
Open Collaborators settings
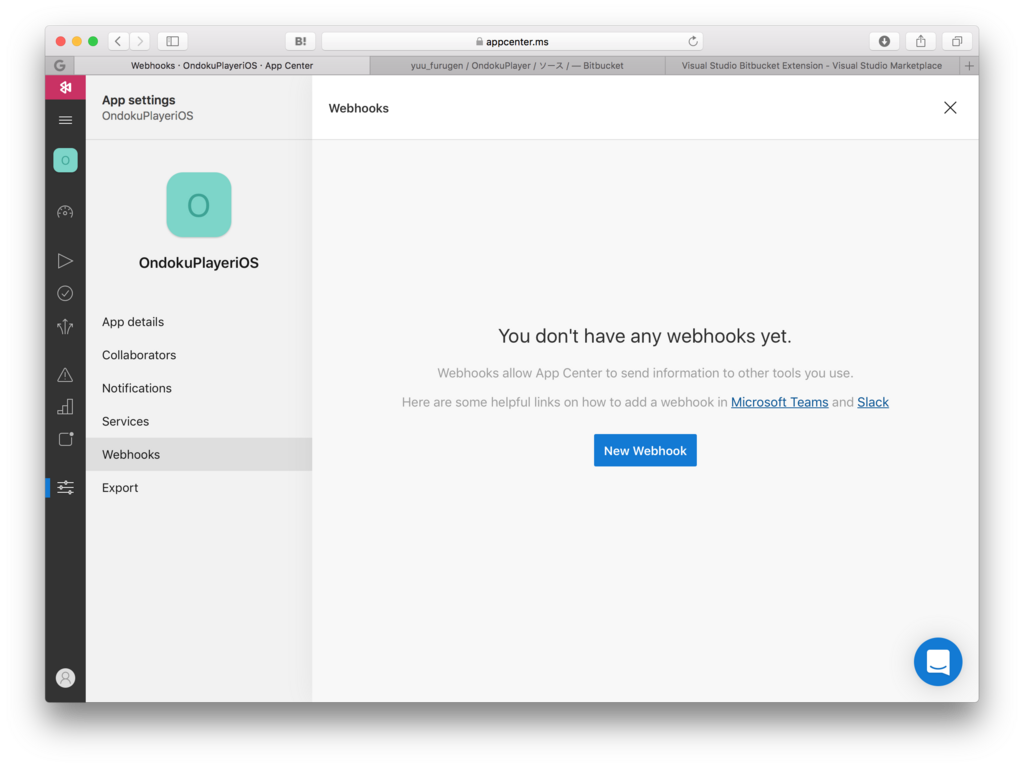(199, 355)
